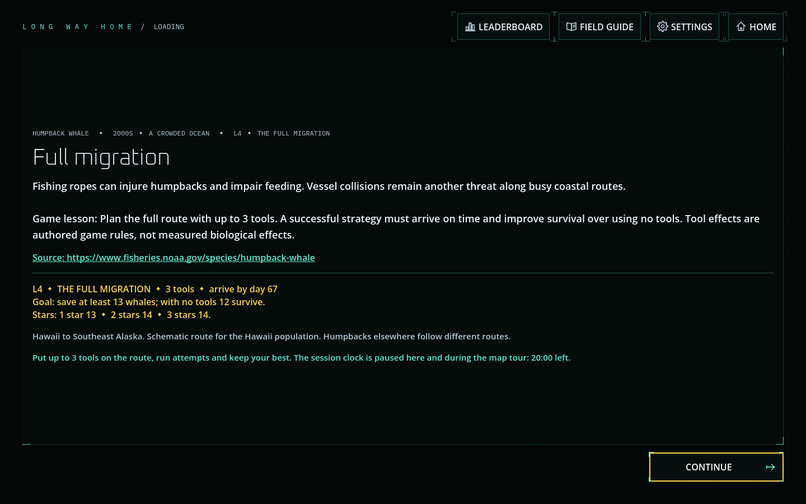Open the LEADERBOARD label
This screenshot has width=806, height=504.
[510, 27]
